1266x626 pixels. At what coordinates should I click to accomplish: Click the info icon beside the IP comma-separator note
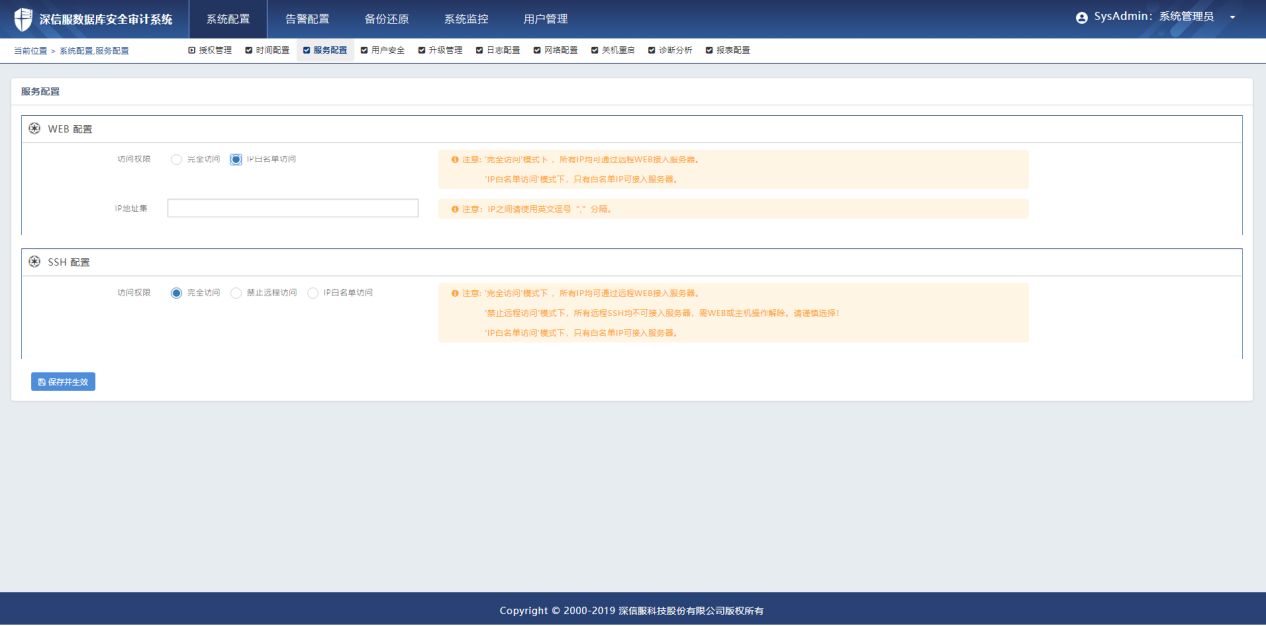click(x=455, y=209)
